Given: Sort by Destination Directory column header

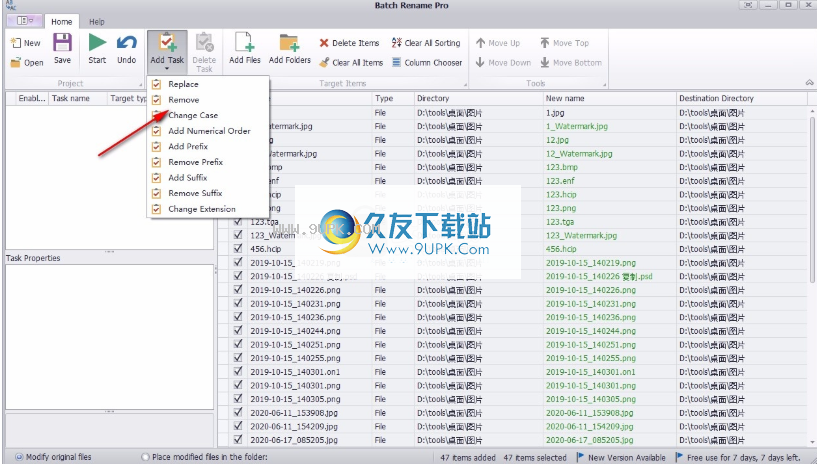Looking at the screenshot, I should coord(741,98).
